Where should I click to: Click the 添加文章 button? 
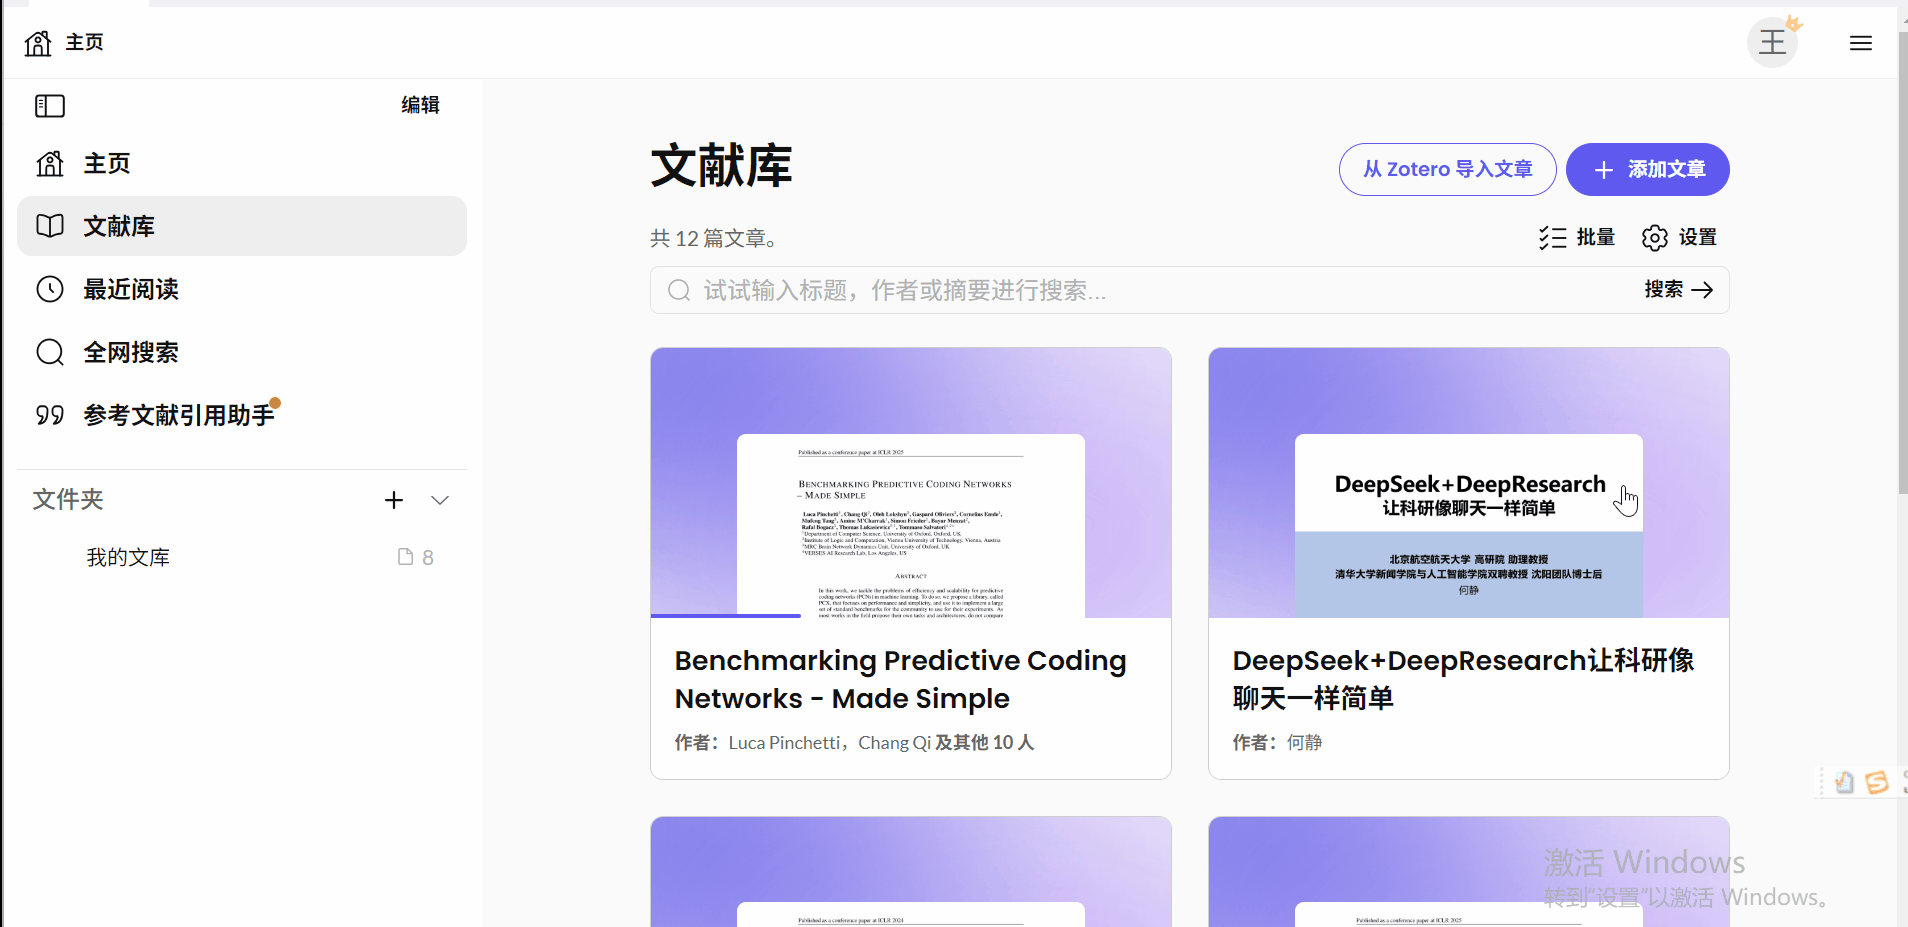(1646, 169)
